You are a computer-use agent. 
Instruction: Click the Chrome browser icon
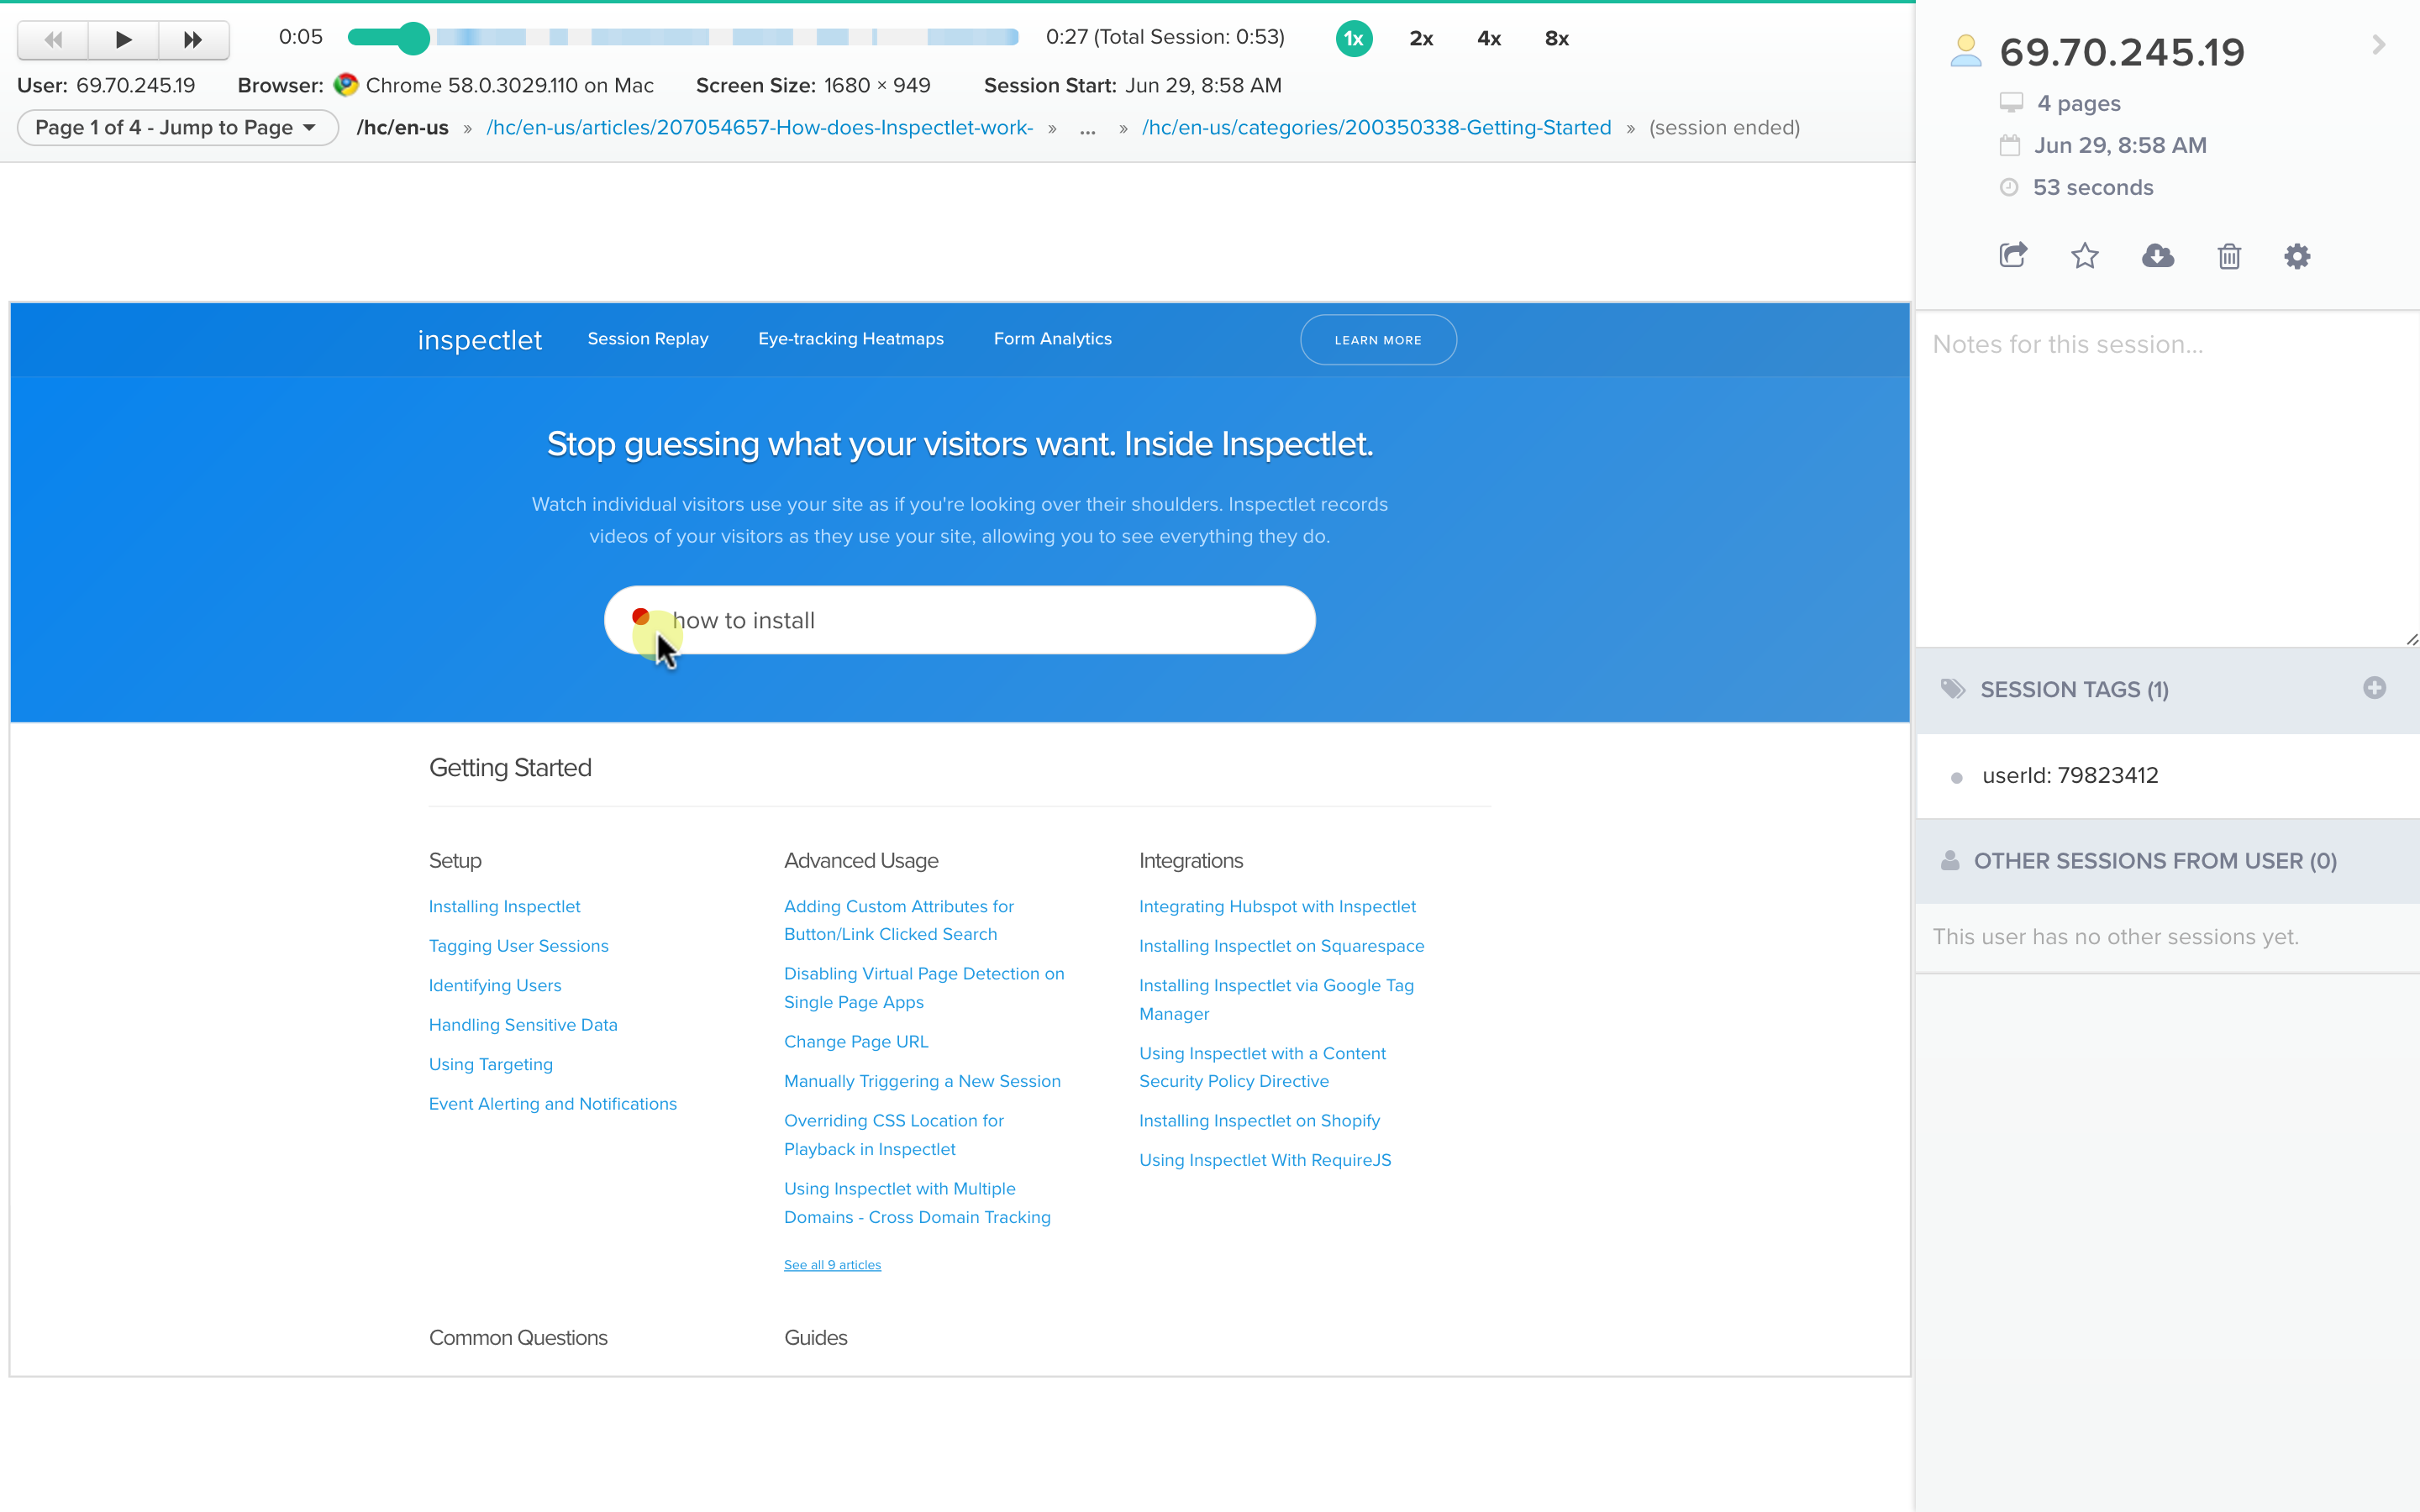pyautogui.click(x=346, y=85)
